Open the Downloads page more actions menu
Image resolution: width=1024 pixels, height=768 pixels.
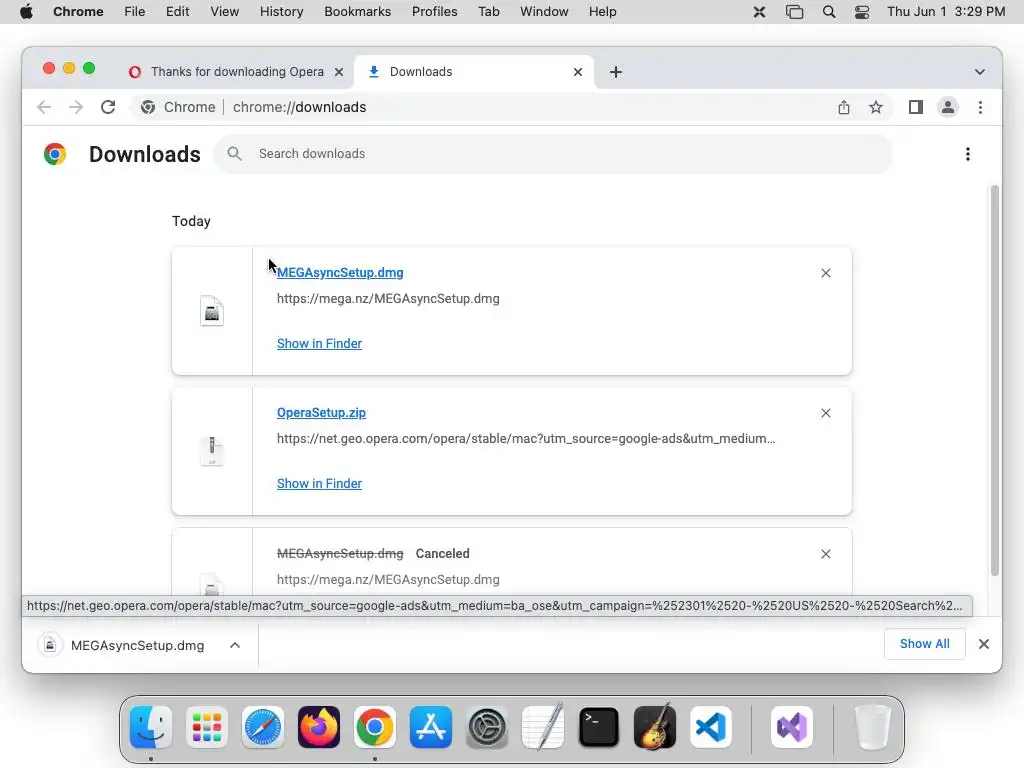point(968,154)
